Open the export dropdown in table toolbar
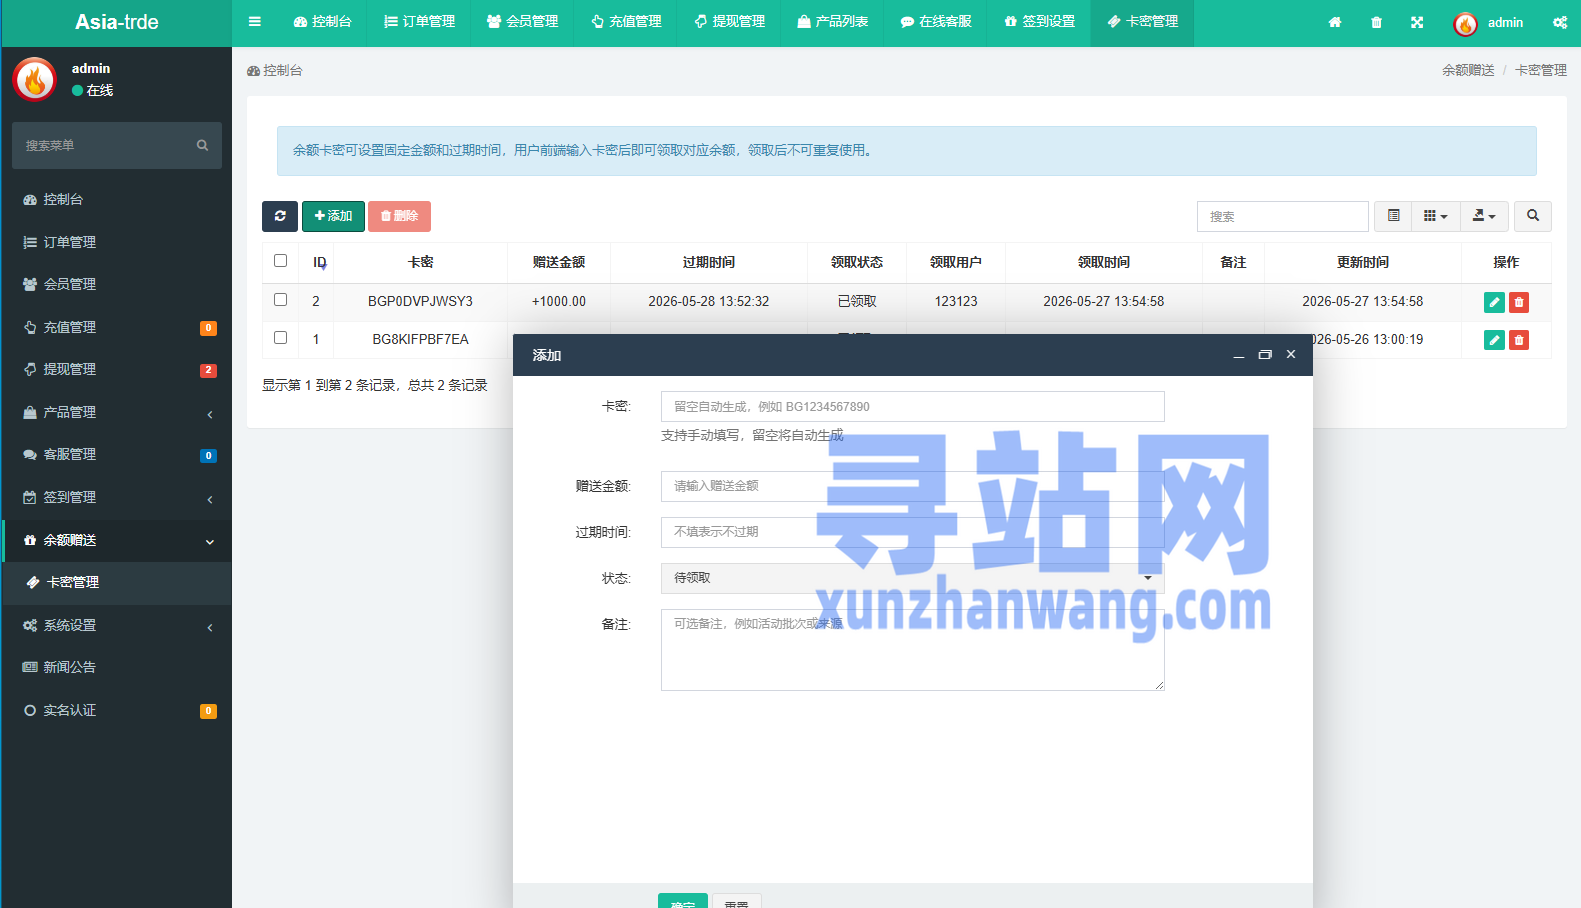The image size is (1581, 908). tap(1484, 216)
